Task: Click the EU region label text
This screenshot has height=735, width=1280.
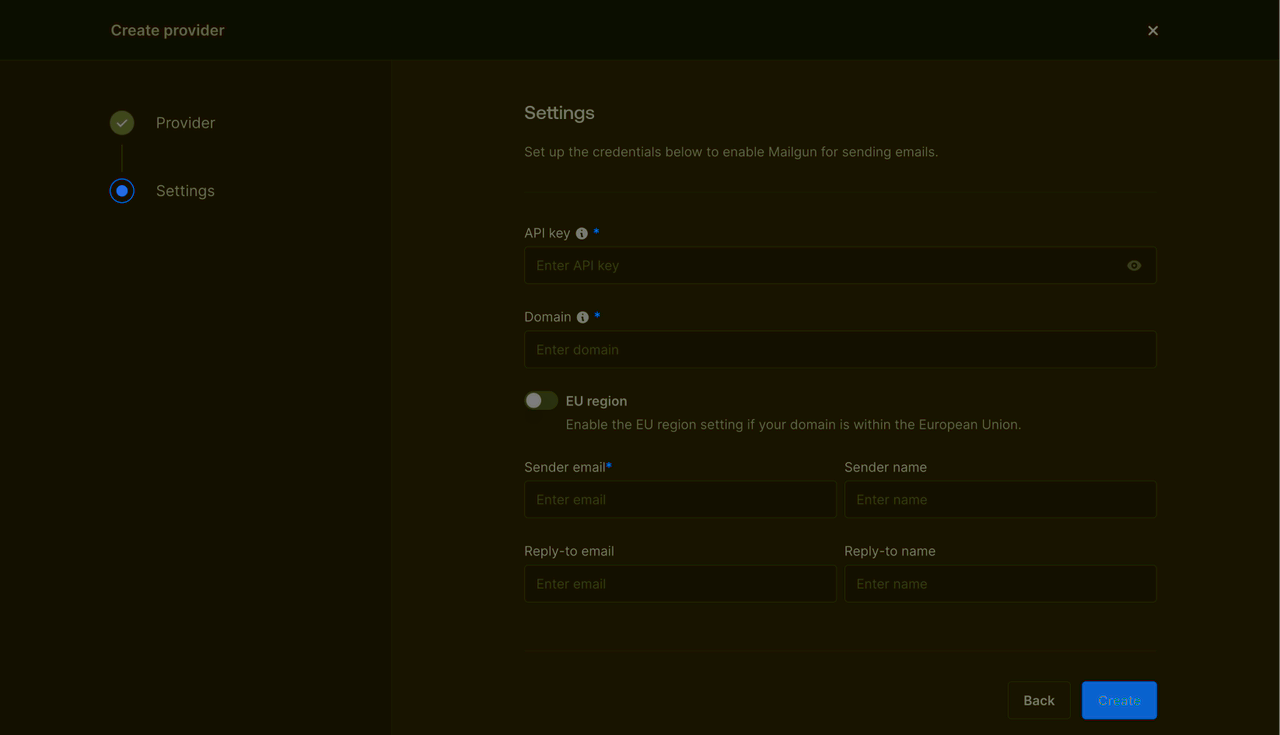Action: click(596, 401)
